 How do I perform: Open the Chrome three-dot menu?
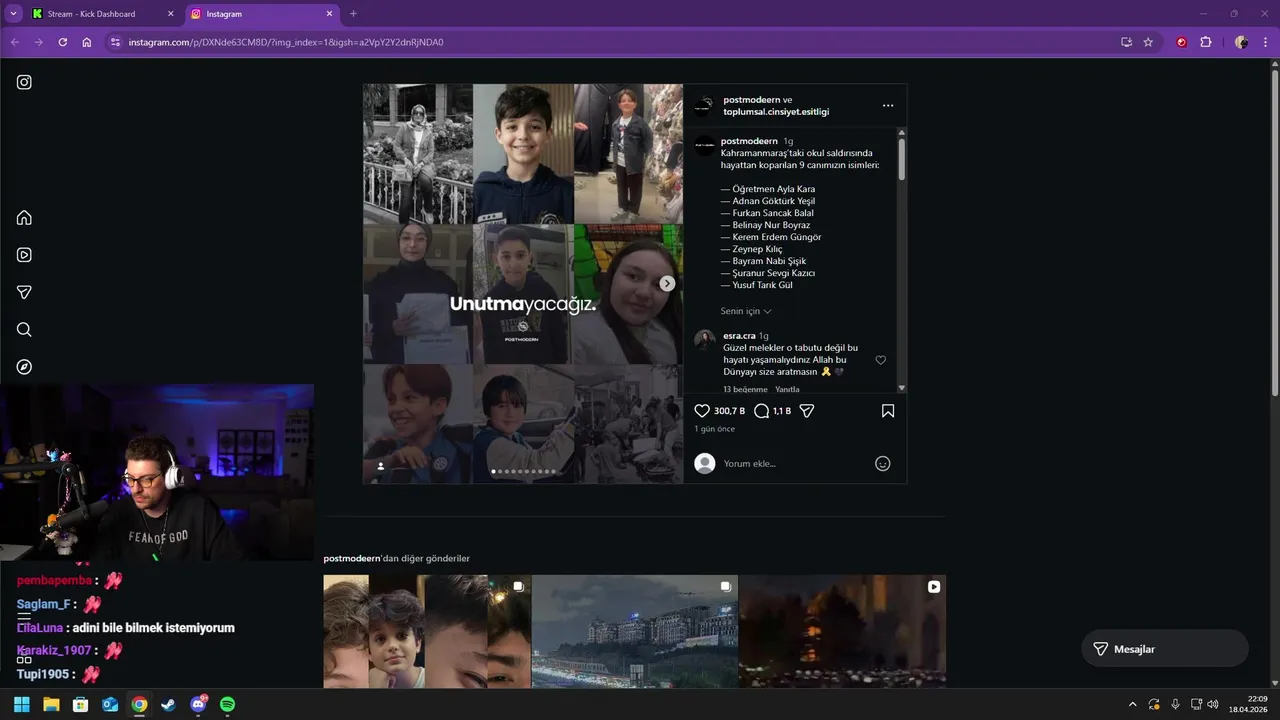click(1265, 42)
